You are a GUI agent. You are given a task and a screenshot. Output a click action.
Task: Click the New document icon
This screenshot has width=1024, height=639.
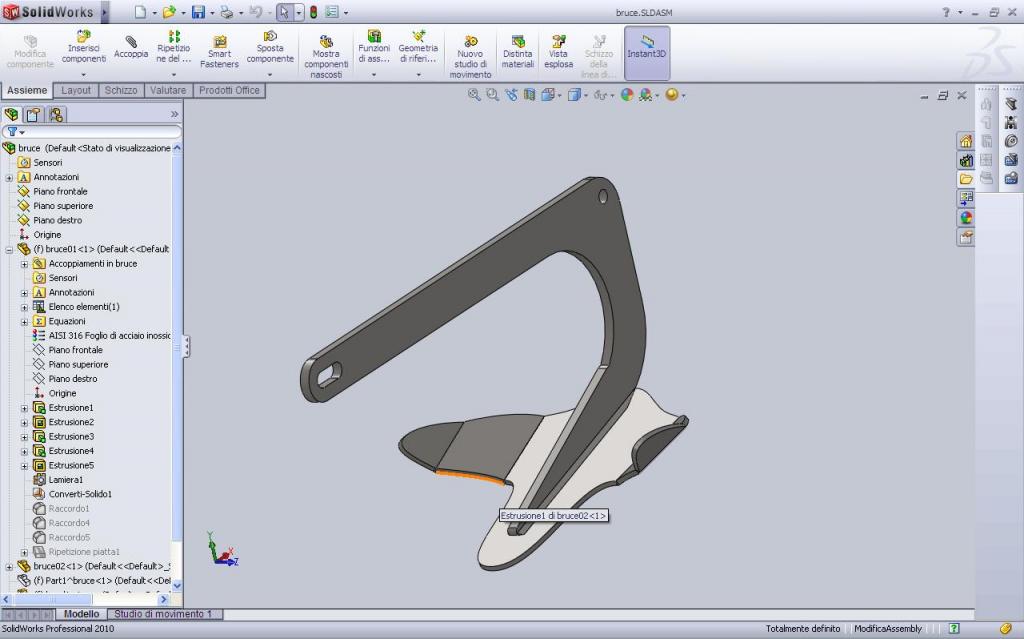coord(140,12)
